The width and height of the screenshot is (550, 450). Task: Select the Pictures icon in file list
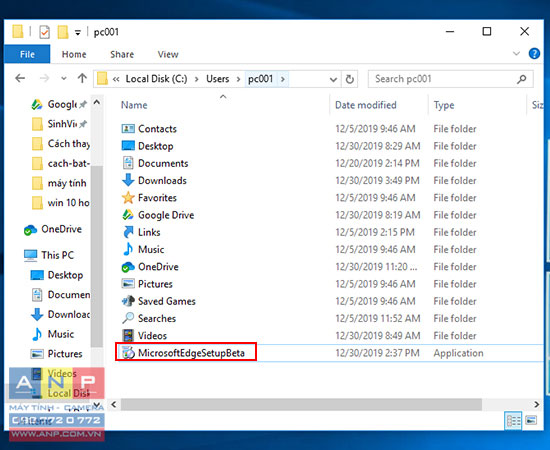coord(128,283)
